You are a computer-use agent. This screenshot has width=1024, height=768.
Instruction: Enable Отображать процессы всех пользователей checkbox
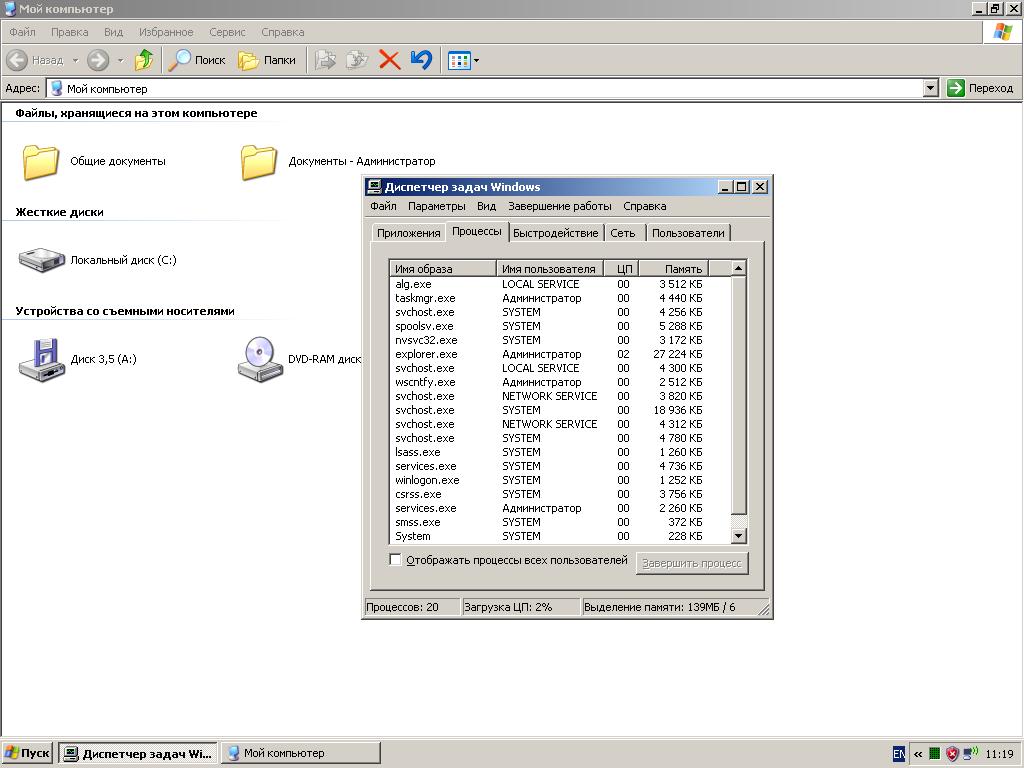tap(395, 560)
